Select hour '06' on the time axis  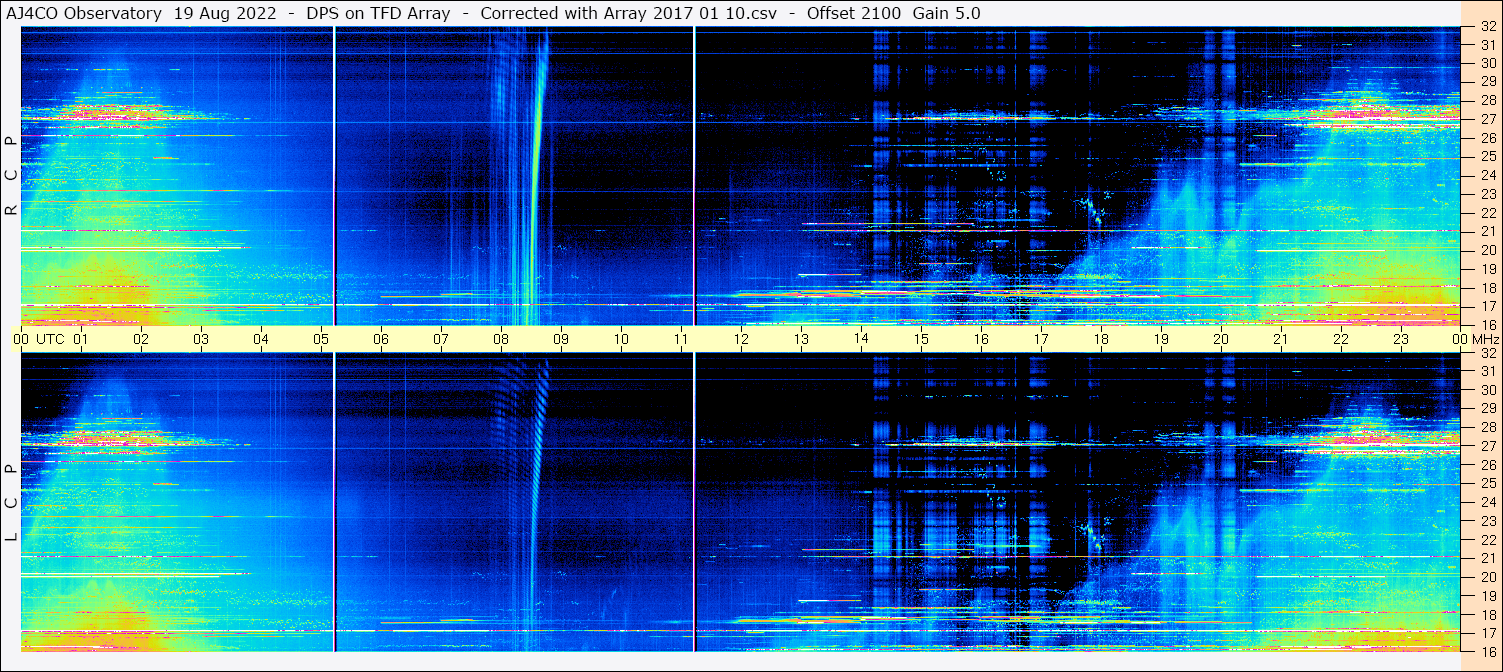click(x=382, y=339)
